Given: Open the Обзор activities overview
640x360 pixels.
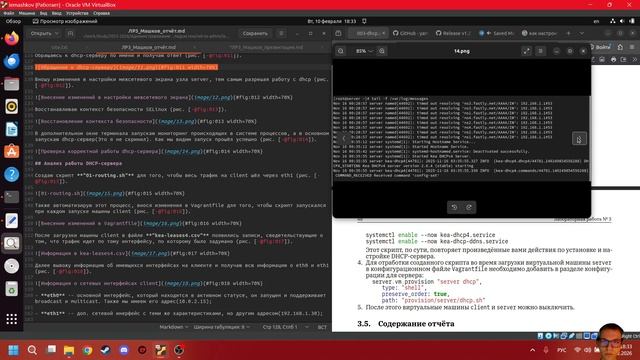Looking at the screenshot, I should pyautogui.click(x=13, y=21).
